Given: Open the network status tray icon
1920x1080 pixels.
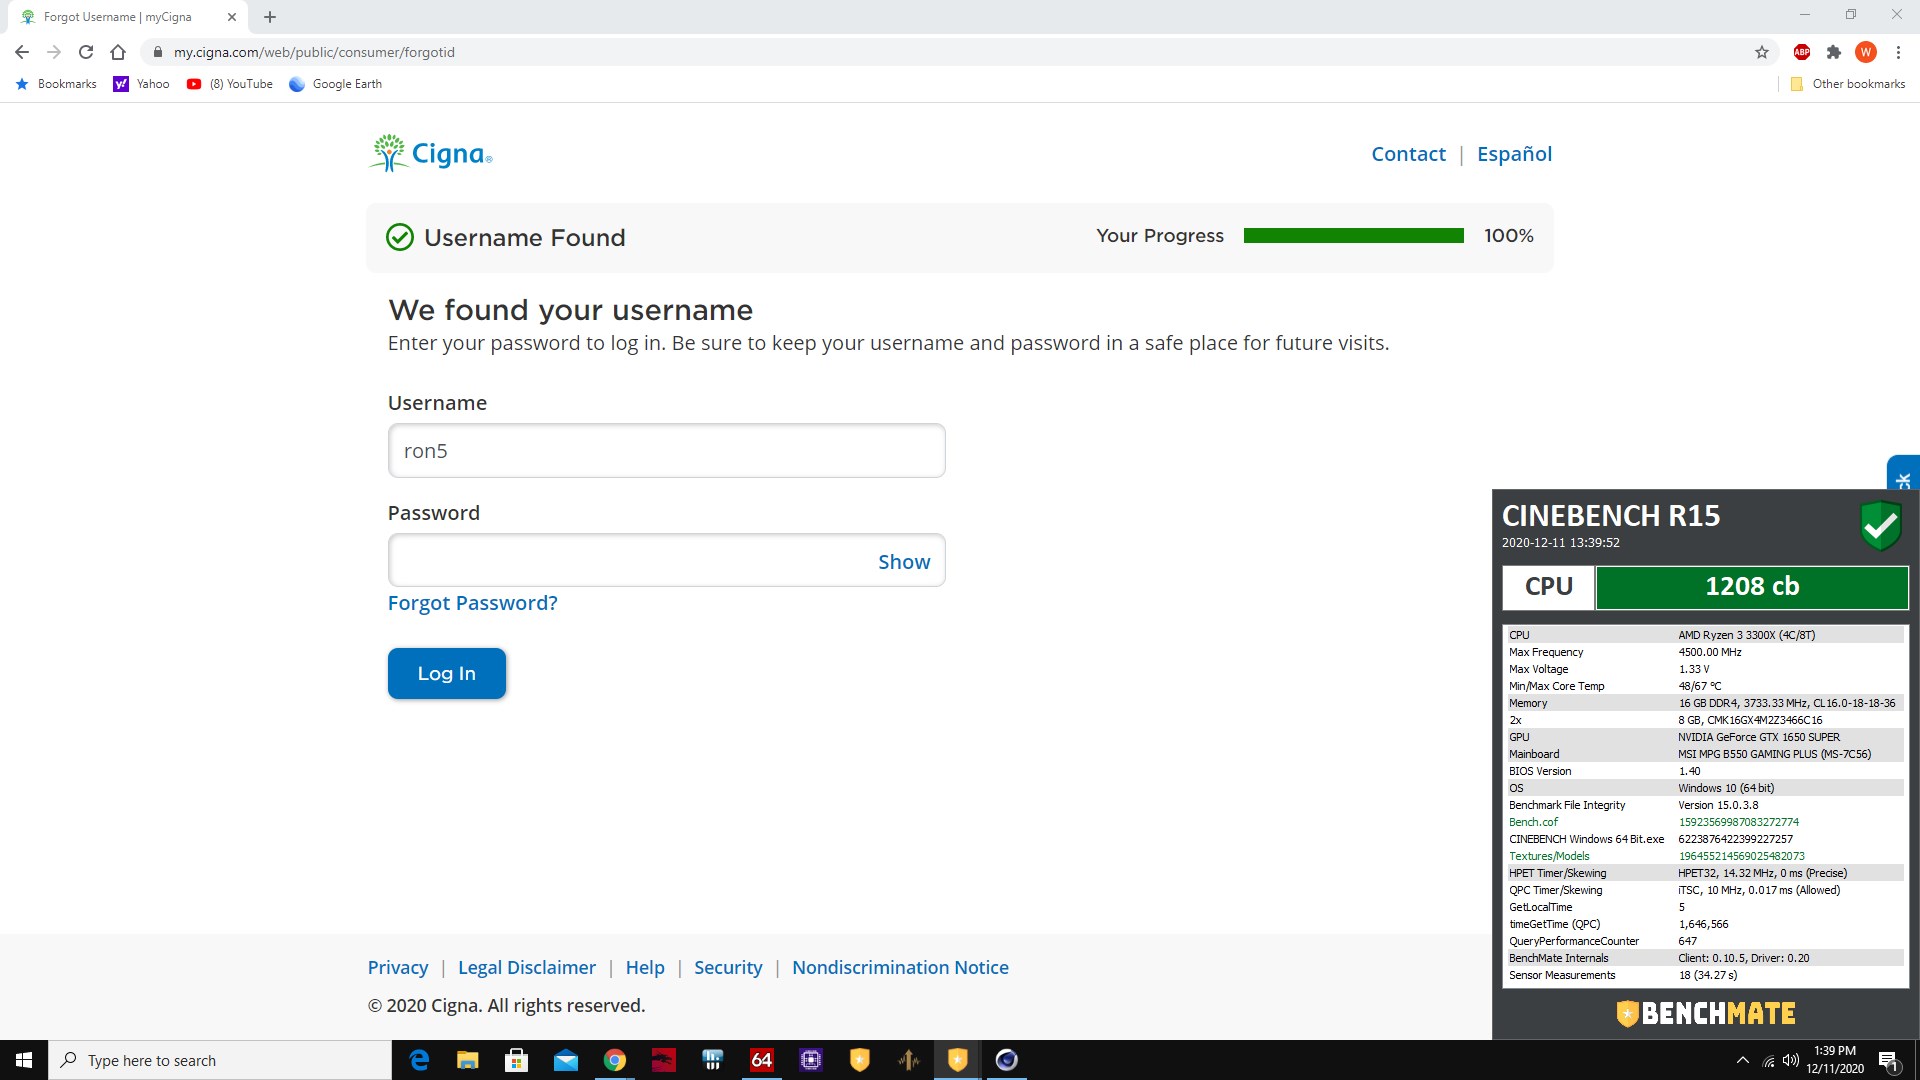Looking at the screenshot, I should pos(1768,1060).
